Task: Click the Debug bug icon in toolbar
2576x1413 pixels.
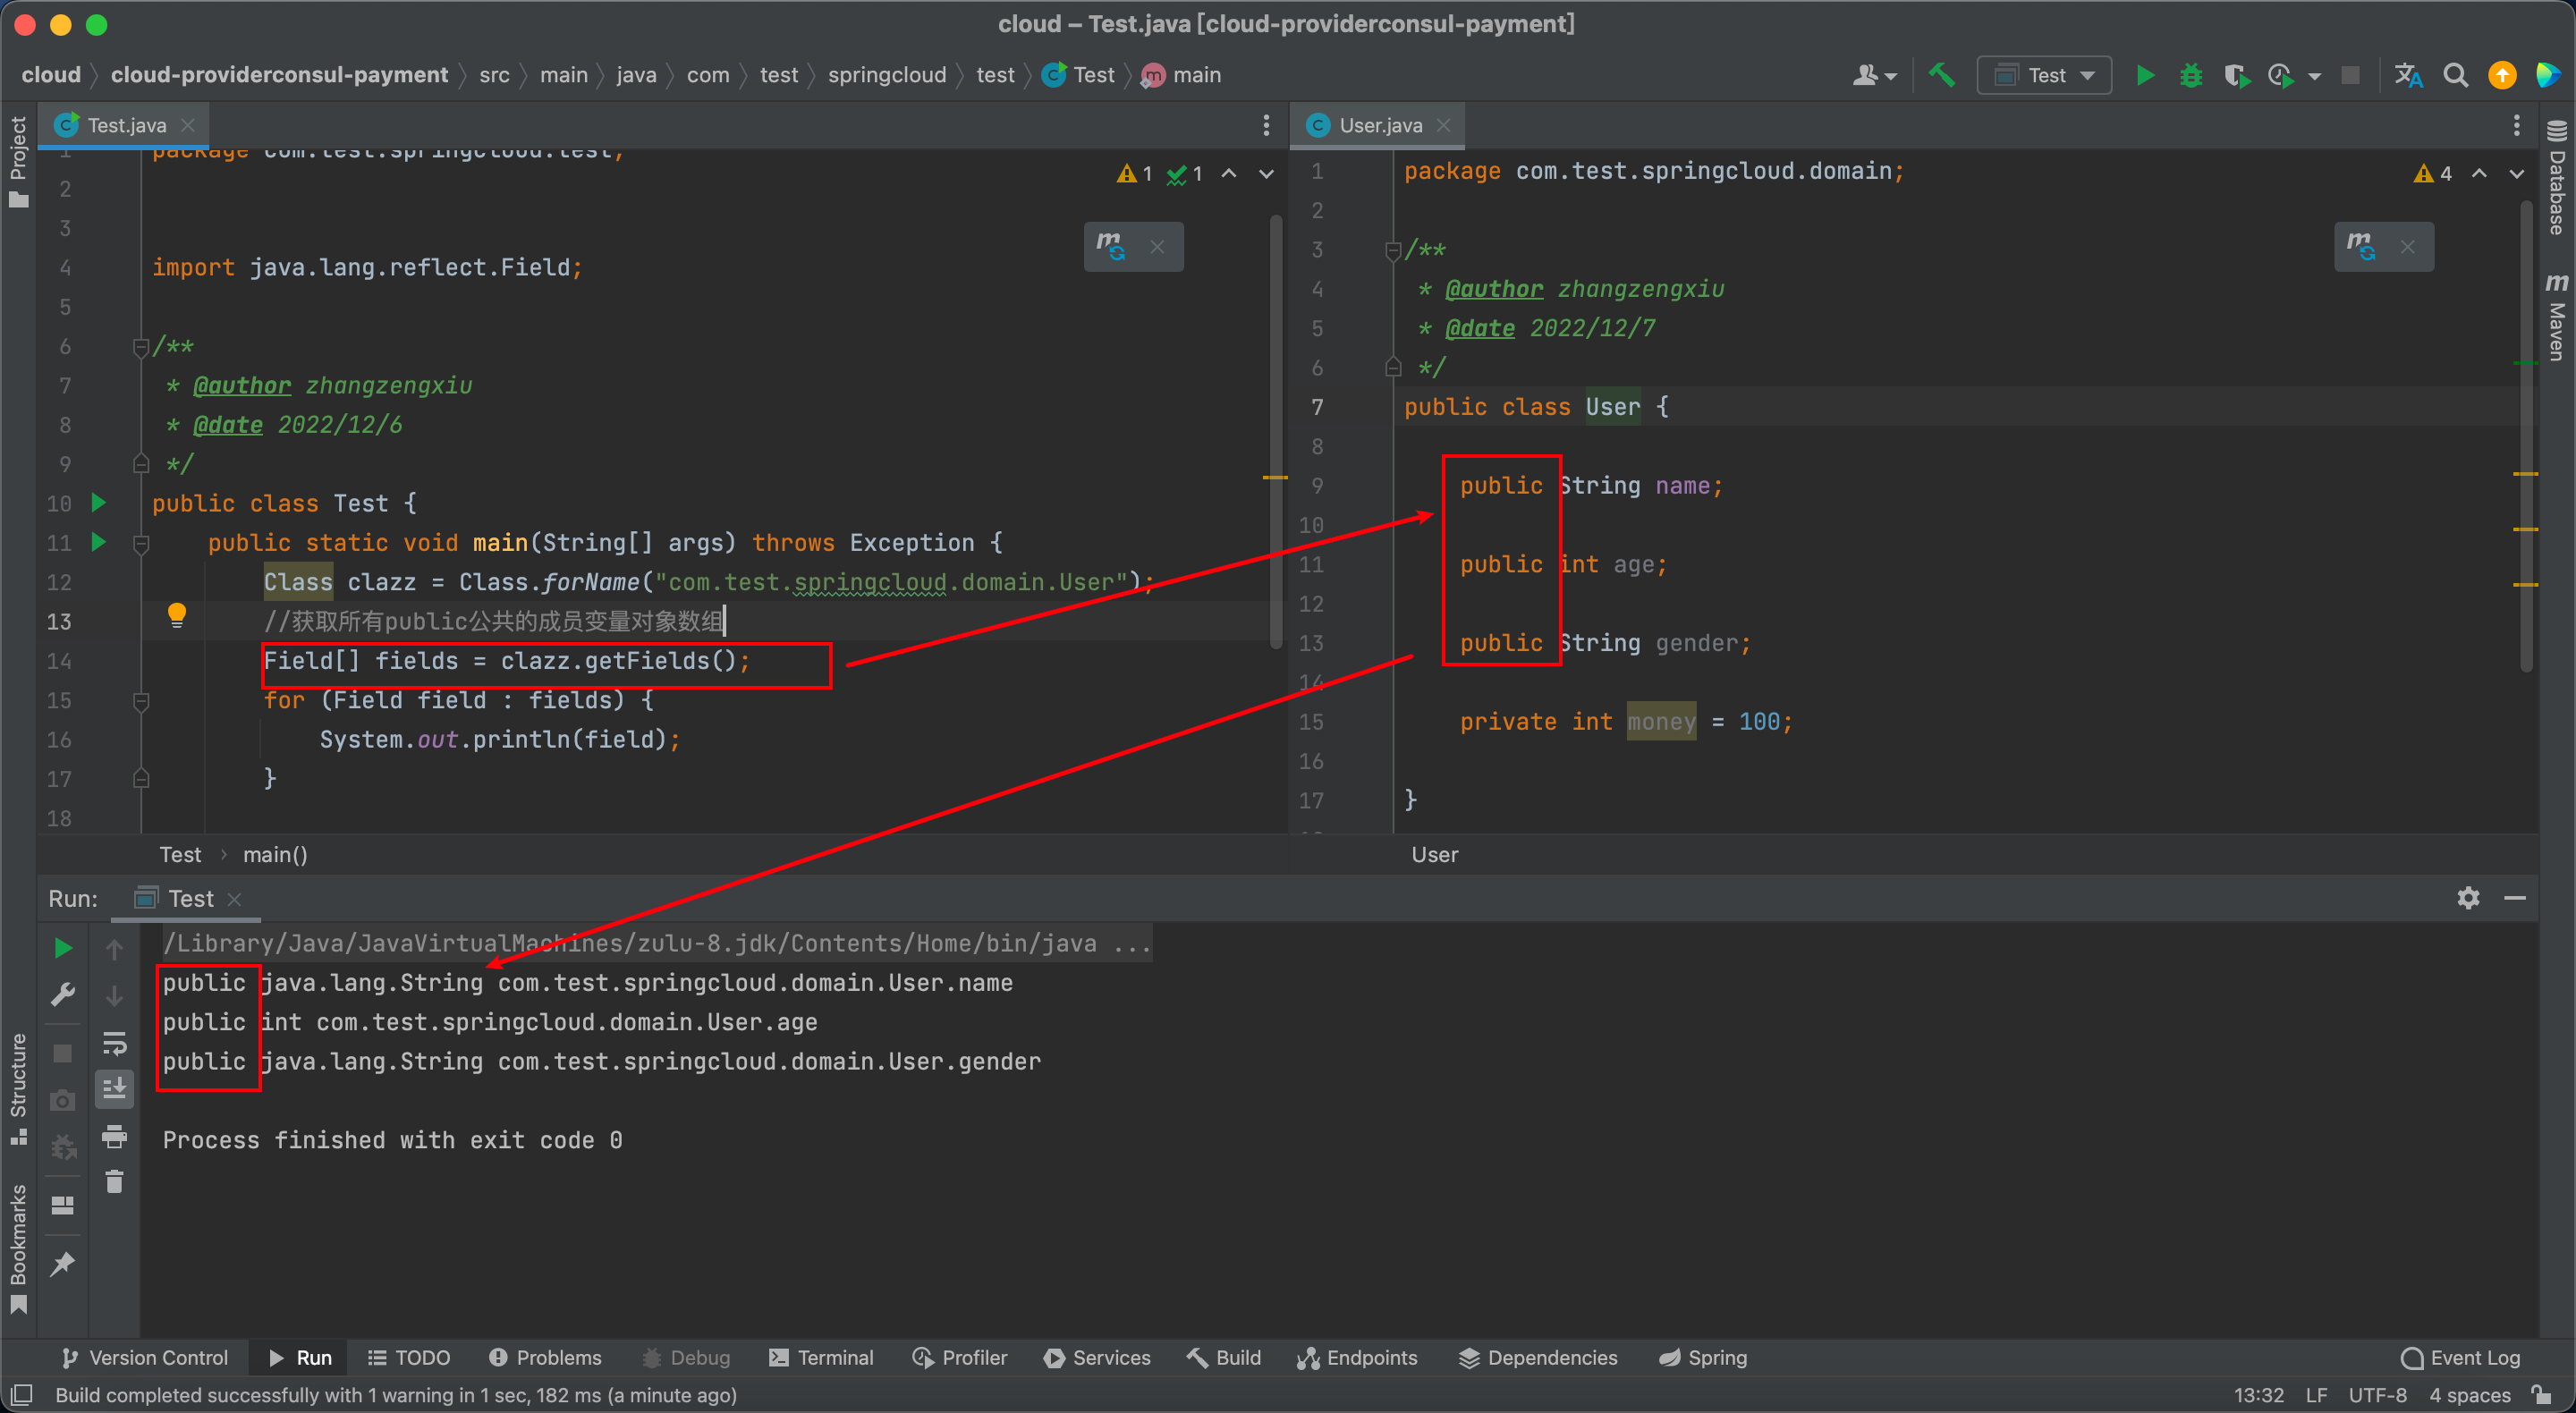Action: 2191,76
